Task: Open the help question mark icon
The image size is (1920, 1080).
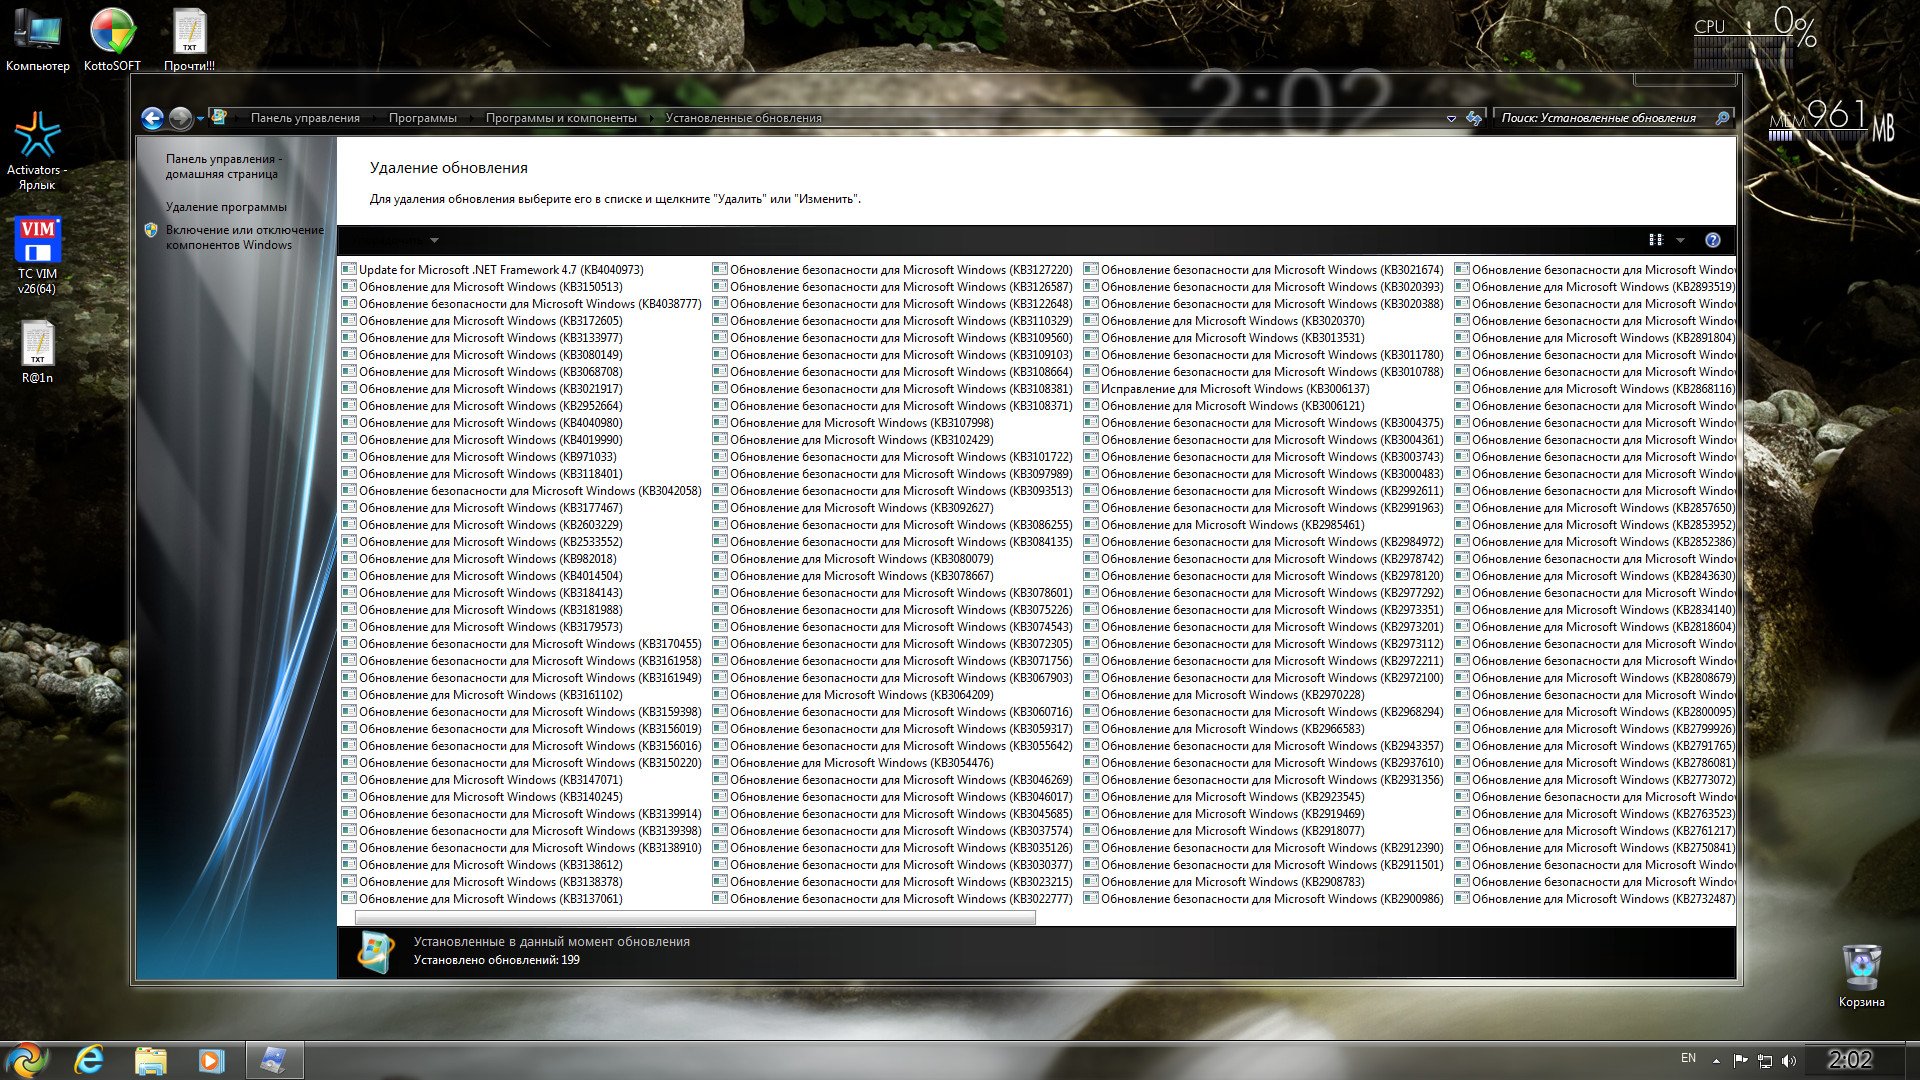Action: coord(1712,240)
